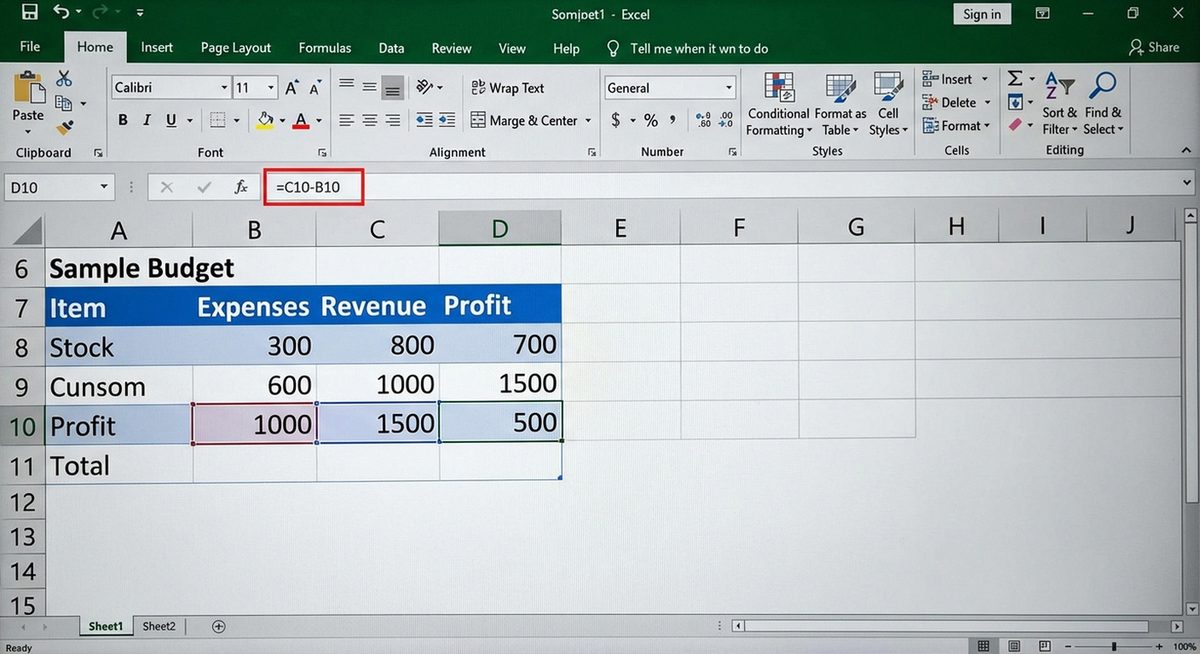Apply bold formatting with the Bold icon

(122, 119)
